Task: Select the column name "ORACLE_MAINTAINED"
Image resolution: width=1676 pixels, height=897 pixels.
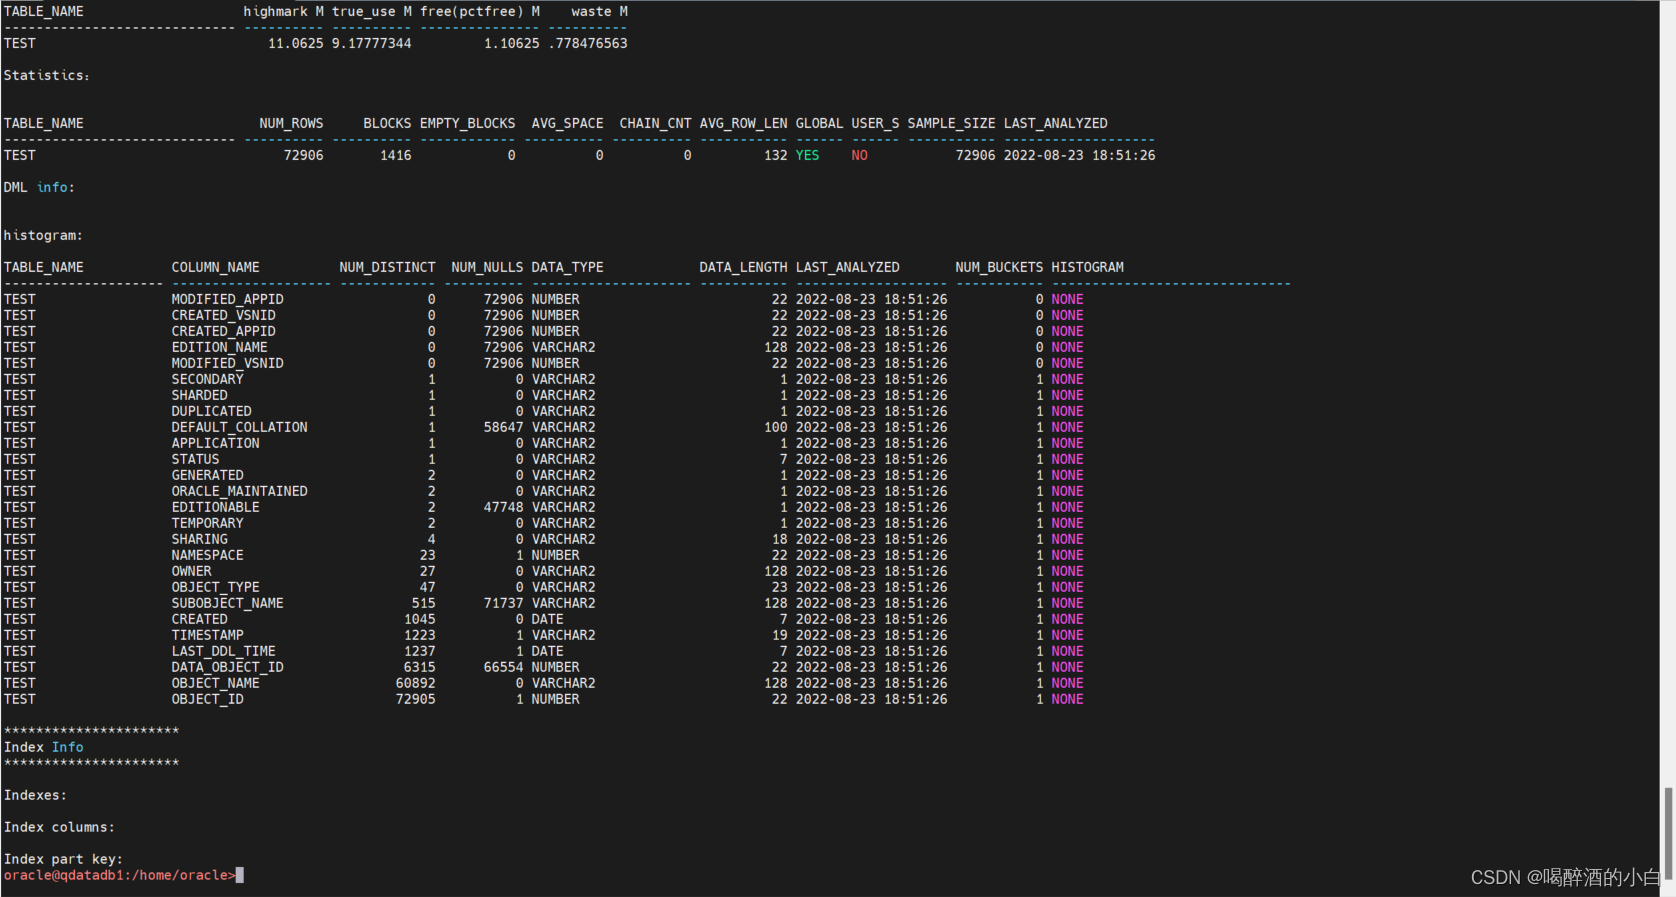Action: coord(239,492)
